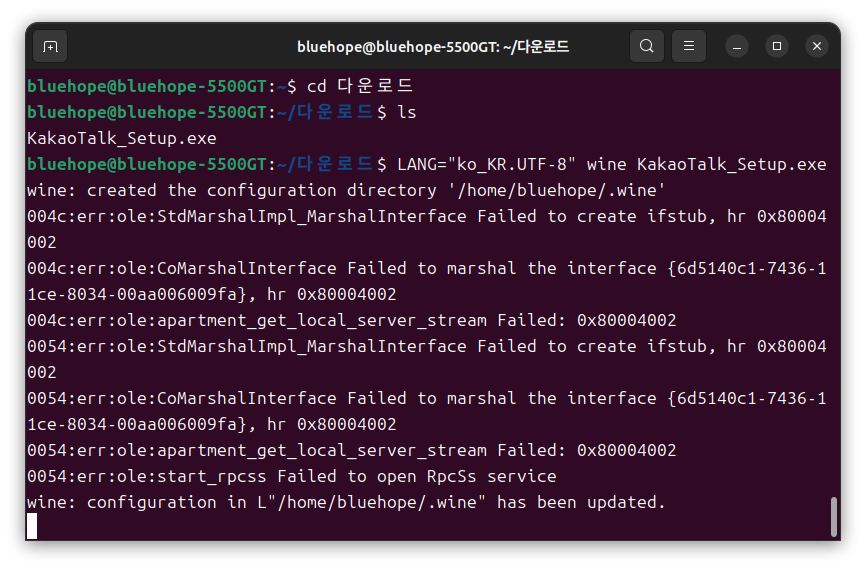This screenshot has width=866, height=569.
Task: Click the 'start_rpcss Failed to open RpcSs' line
Action: pos(292,476)
